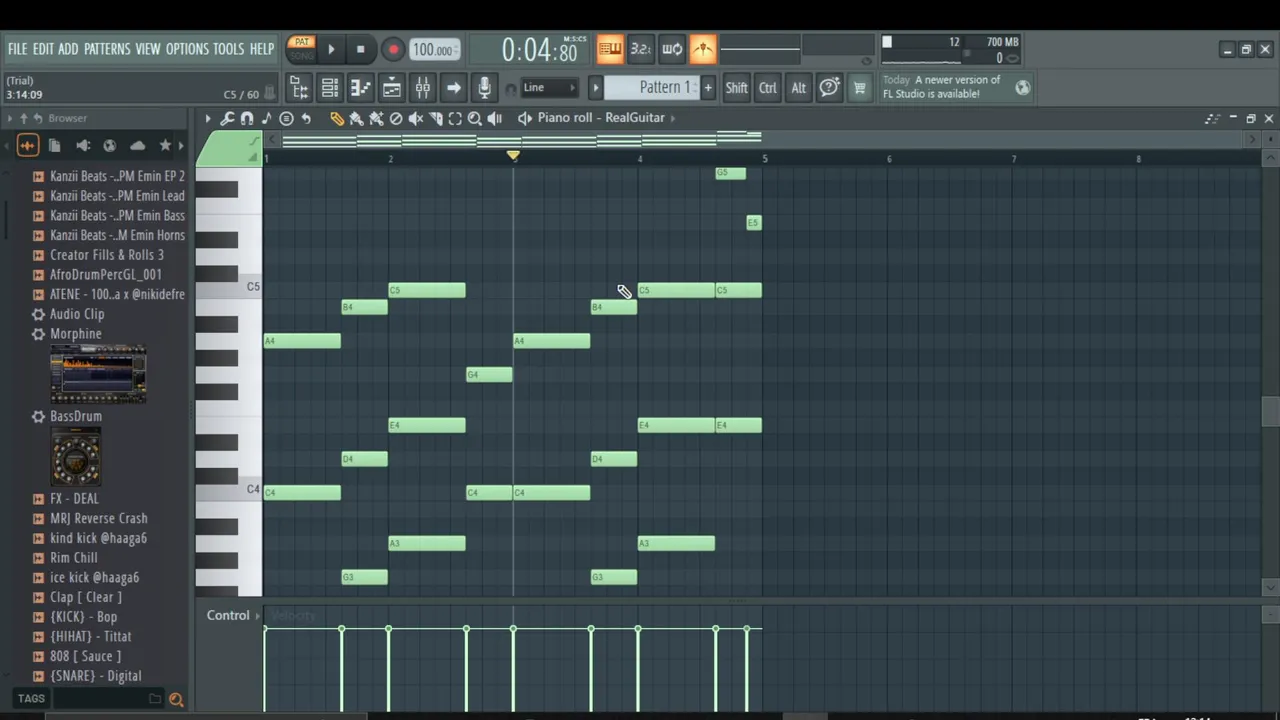Image resolution: width=1280 pixels, height=720 pixels.
Task: Select the Mute tool
Action: tap(416, 118)
